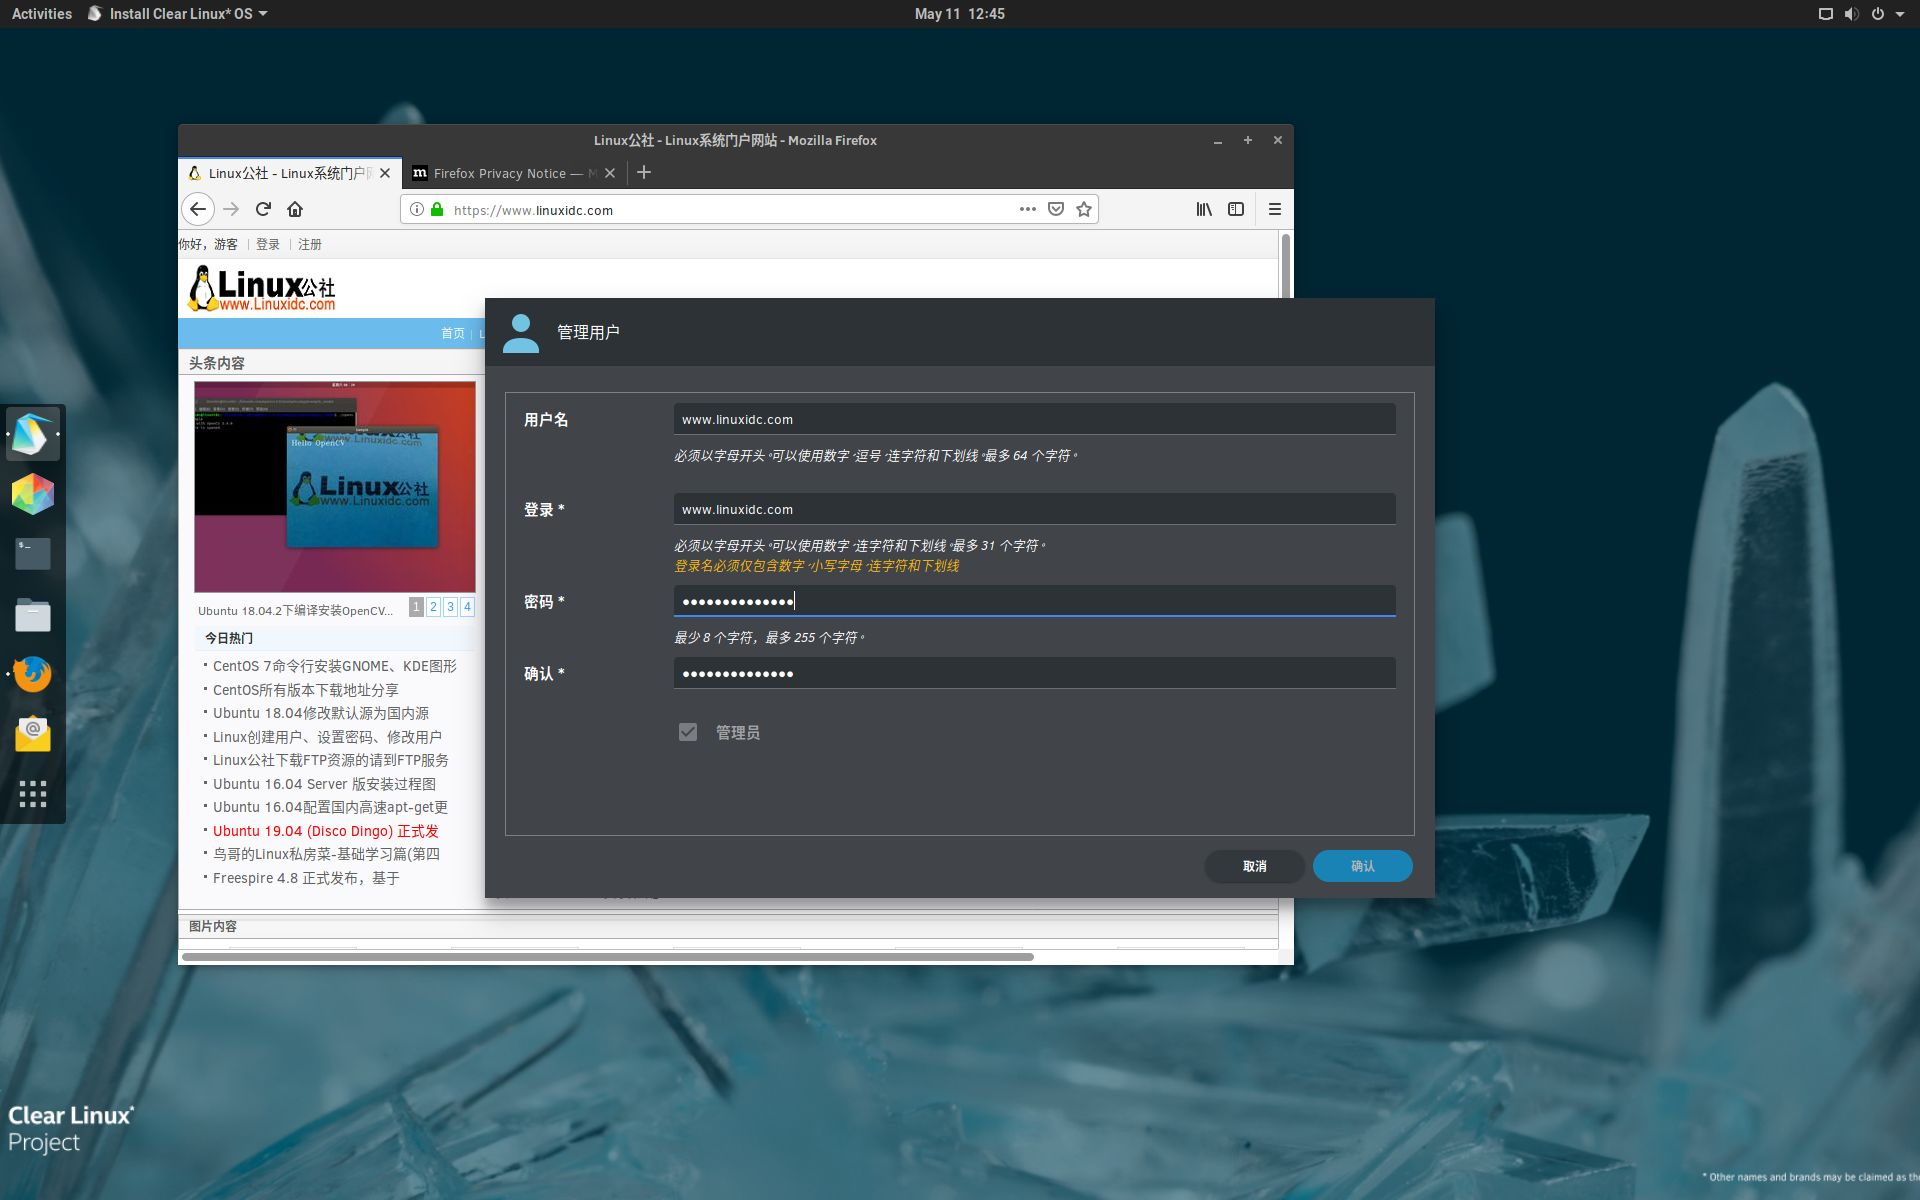Click the browser horizontal scrollbar

(x=607, y=957)
